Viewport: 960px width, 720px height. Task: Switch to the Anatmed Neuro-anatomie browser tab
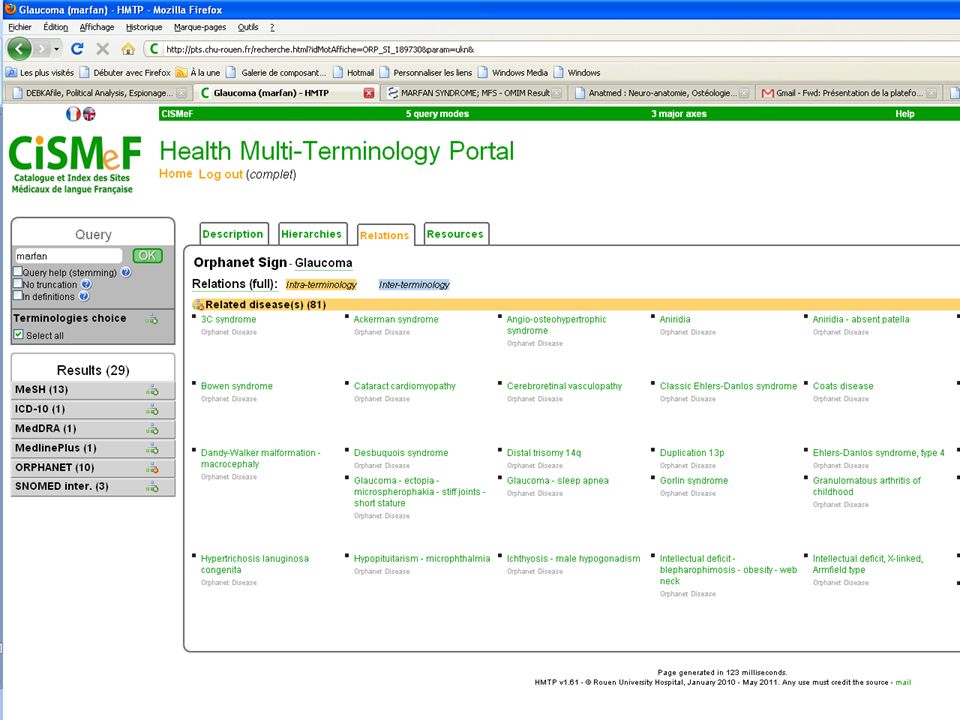pos(661,93)
